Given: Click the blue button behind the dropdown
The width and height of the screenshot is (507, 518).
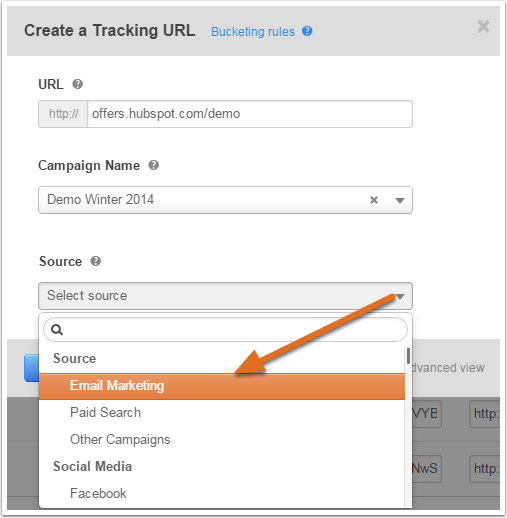Looking at the screenshot, I should click(x=31, y=368).
